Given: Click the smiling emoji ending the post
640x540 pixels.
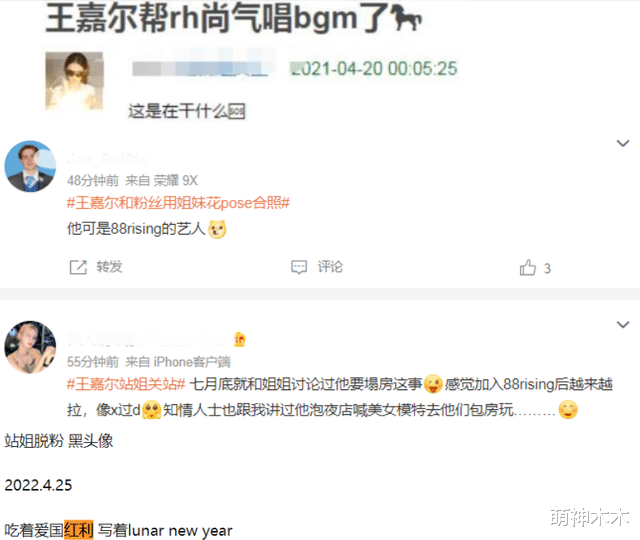Looking at the screenshot, I should click(568, 409).
